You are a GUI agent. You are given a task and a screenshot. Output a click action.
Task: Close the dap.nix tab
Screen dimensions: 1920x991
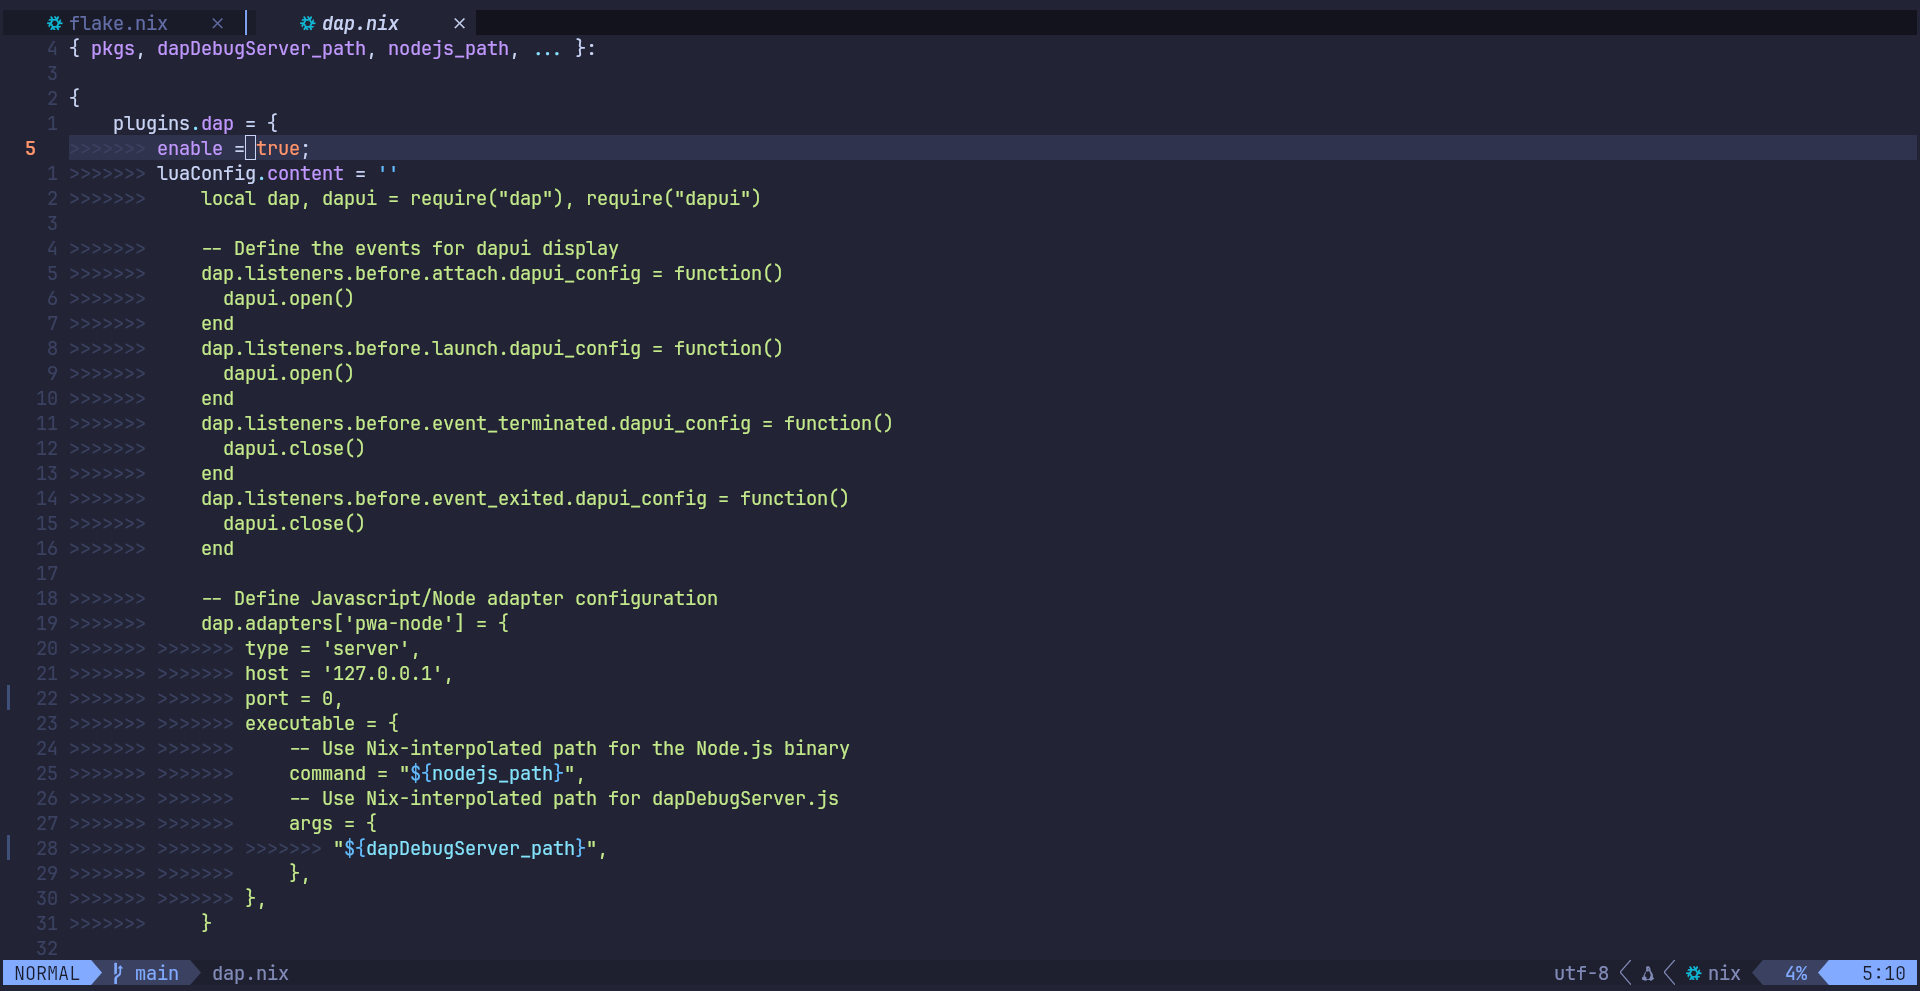pos(459,23)
